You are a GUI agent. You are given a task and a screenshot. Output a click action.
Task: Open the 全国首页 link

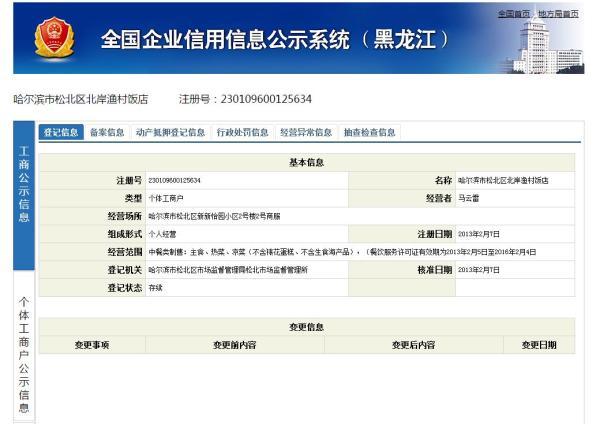tap(514, 14)
